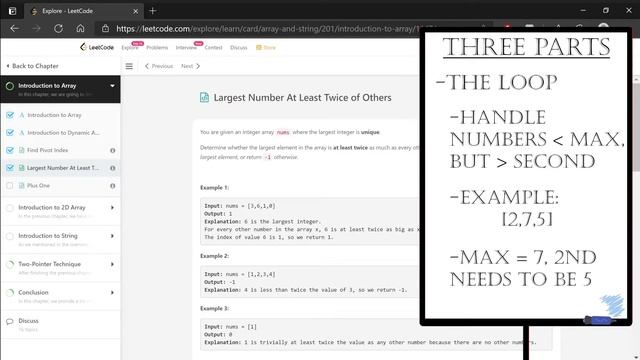Viewport: 640px width, 360px height.
Task: Click the Conclusion progress circle
Action: click(x=10, y=293)
